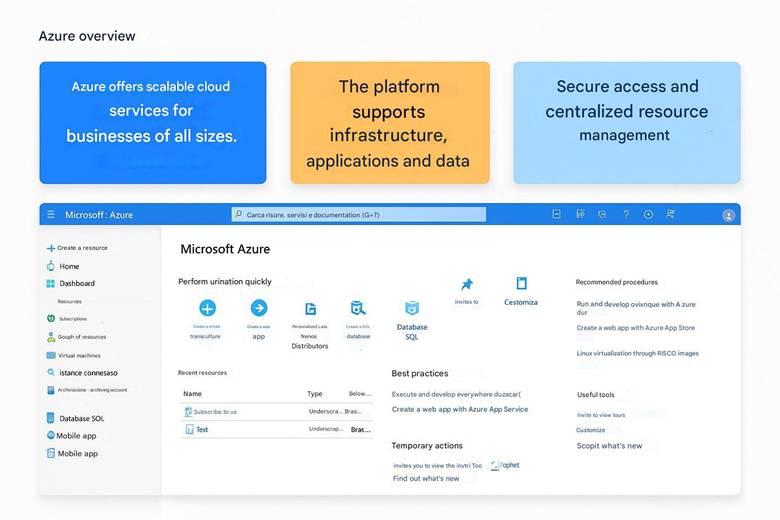The height and width of the screenshot is (520, 780).
Task: Click the search bar in the header
Action: tap(358, 214)
